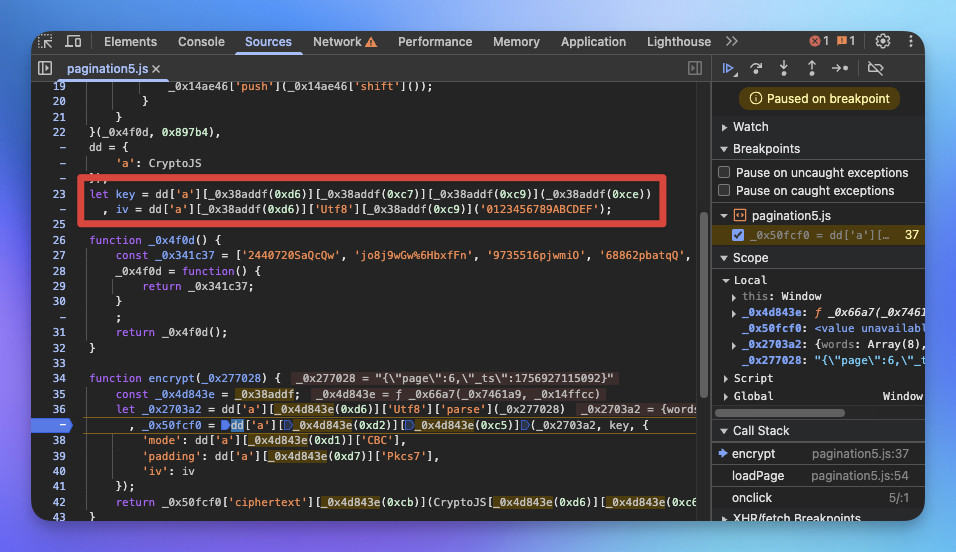Click the vertical scrollbar of the code editor
Screen dimensions: 956x552
point(704,304)
